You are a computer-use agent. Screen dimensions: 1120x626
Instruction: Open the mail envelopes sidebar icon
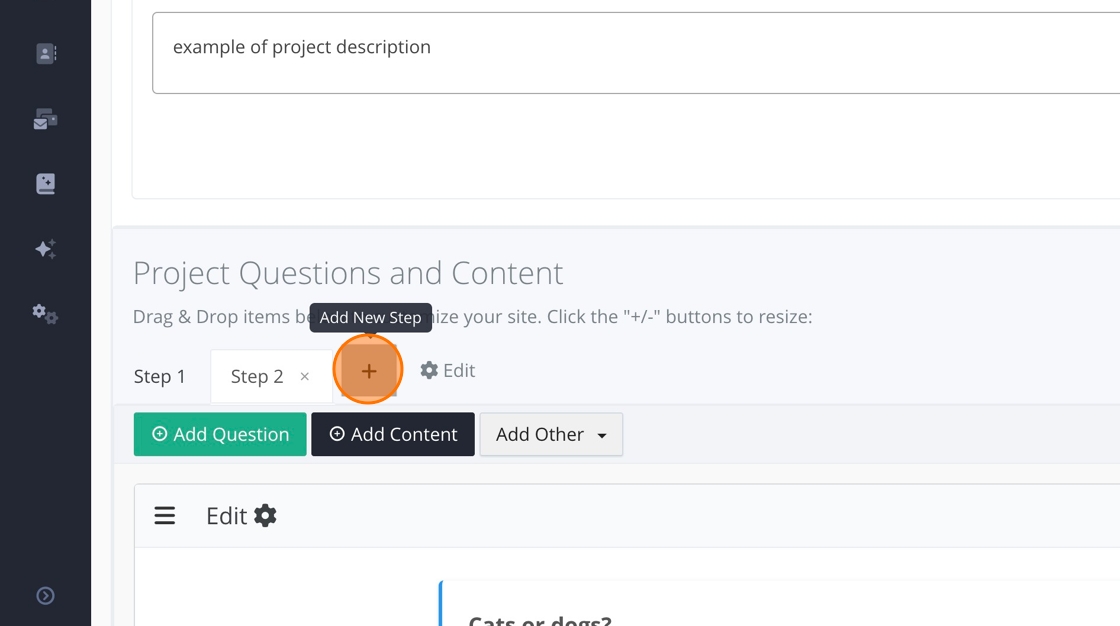coord(45,120)
